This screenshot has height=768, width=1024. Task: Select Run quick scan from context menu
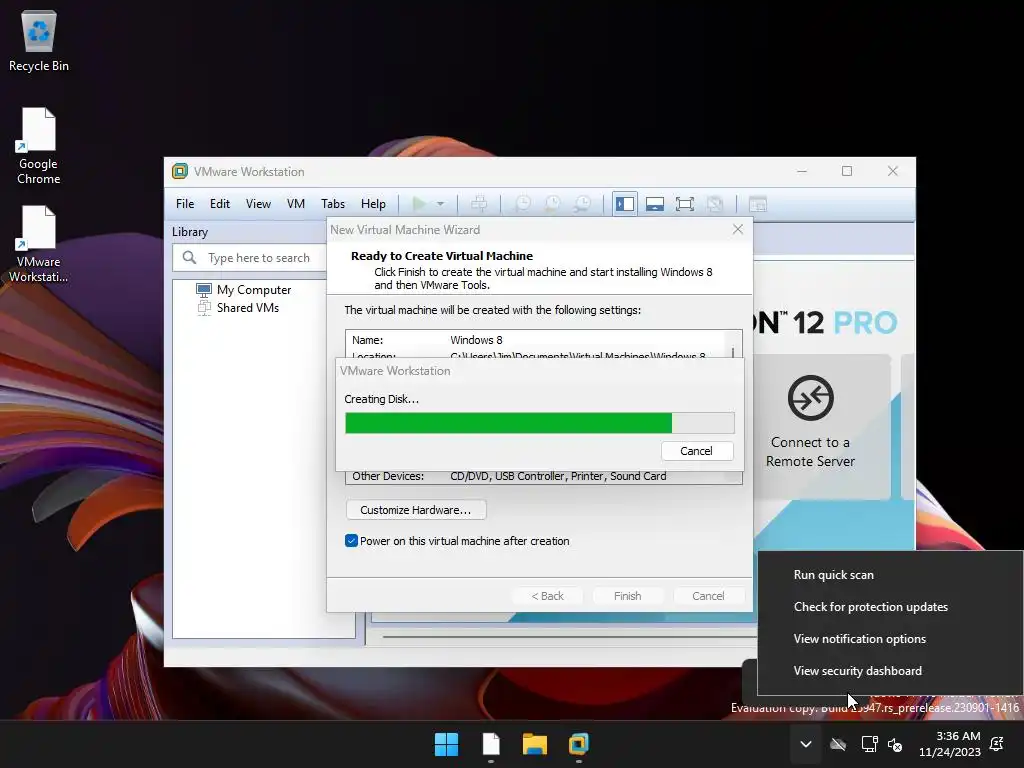click(833, 575)
